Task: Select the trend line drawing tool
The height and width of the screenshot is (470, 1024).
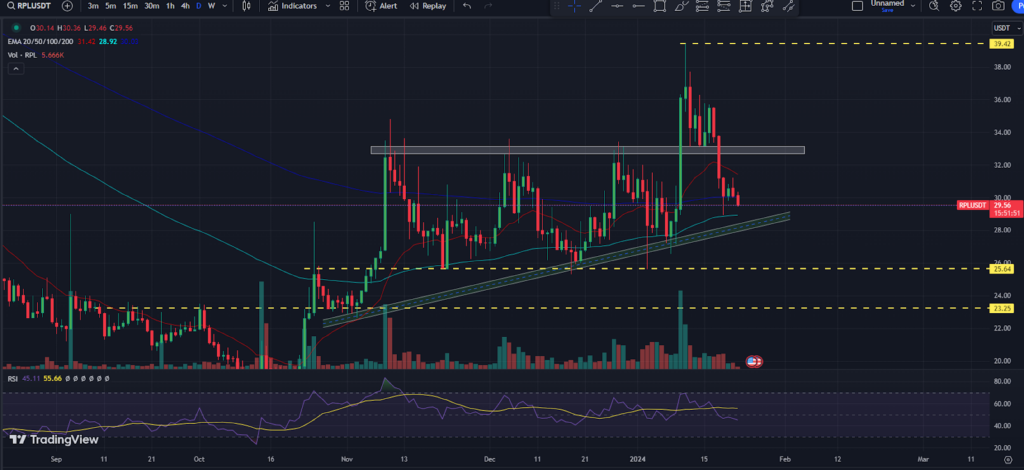Action: [596, 6]
